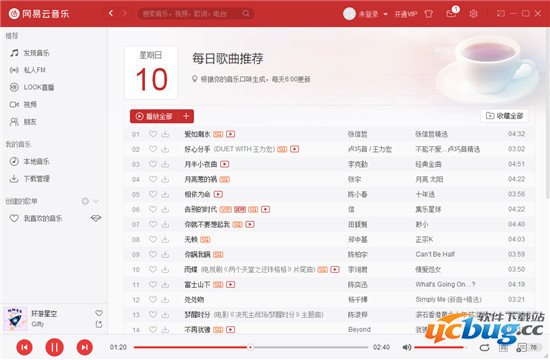
Task: Open the artist 张信哲 link
Action: tap(357, 134)
